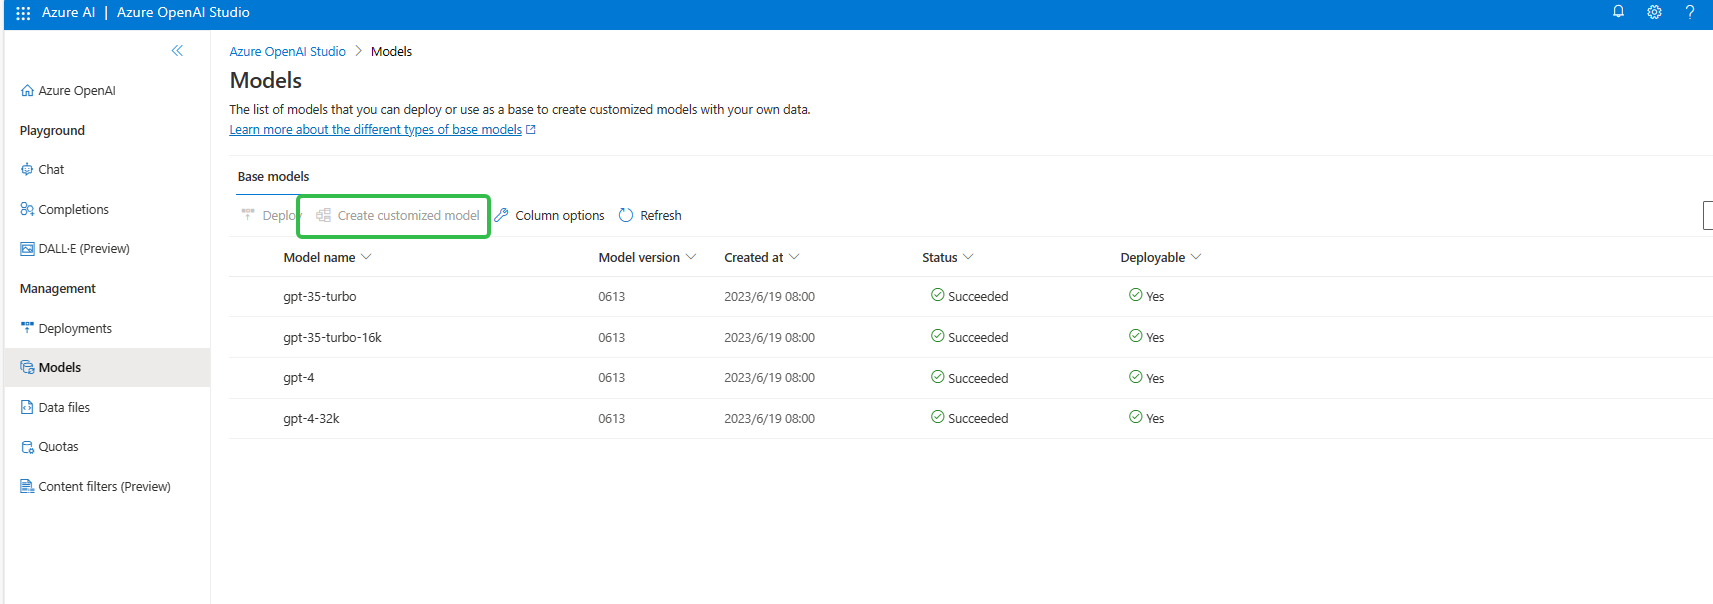Select the gpt-35-turbo model row
1713x604 pixels.
coord(970,297)
